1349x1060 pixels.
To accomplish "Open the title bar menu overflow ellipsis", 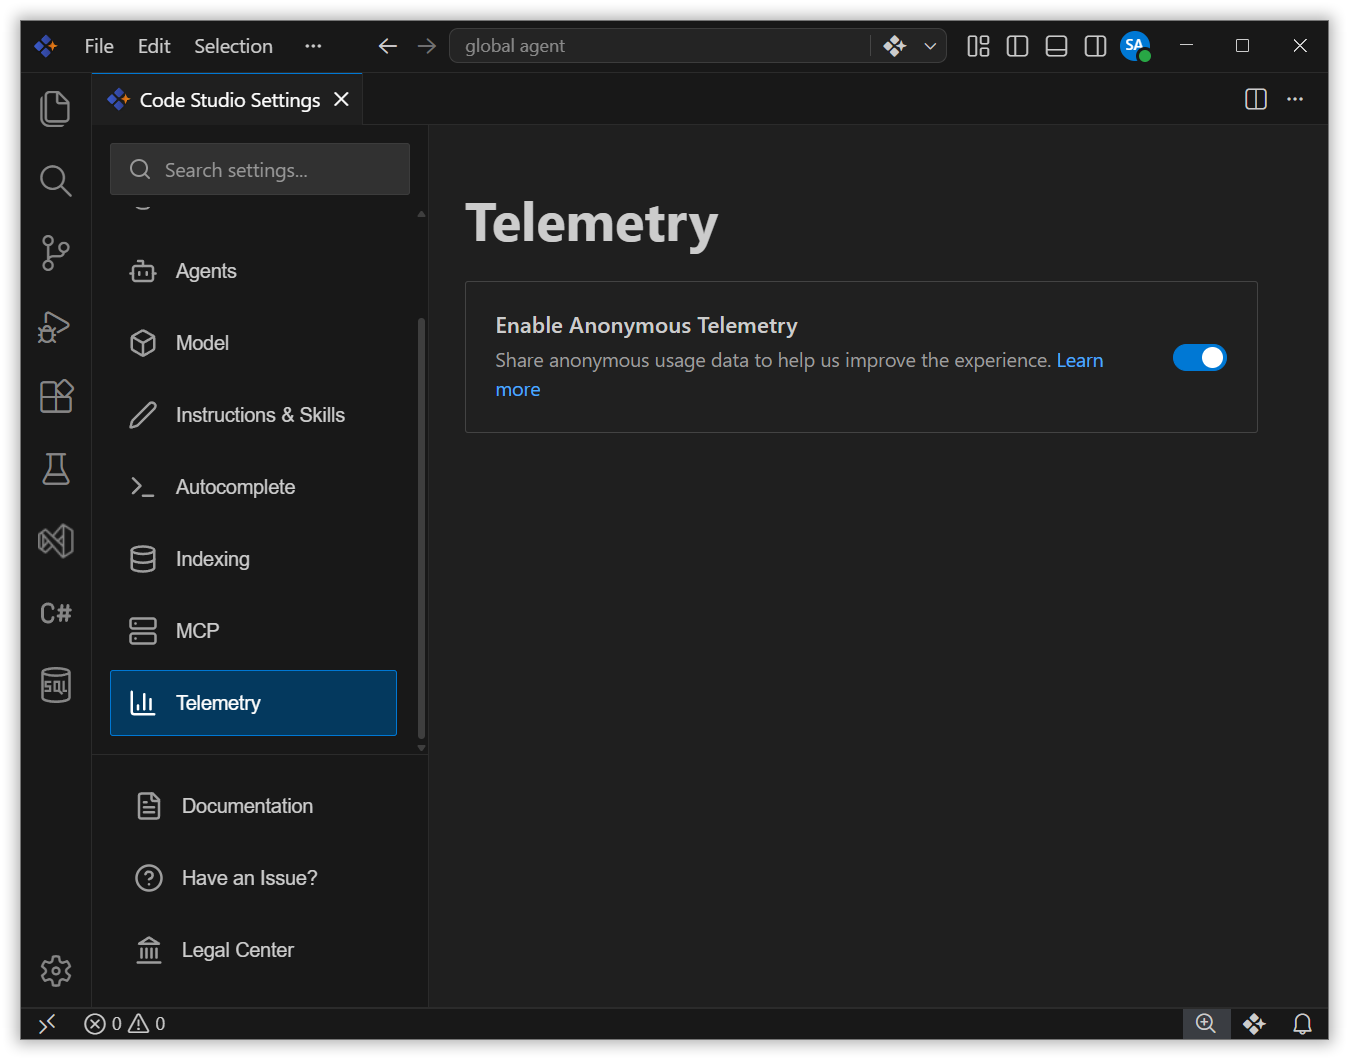I will pyautogui.click(x=313, y=46).
